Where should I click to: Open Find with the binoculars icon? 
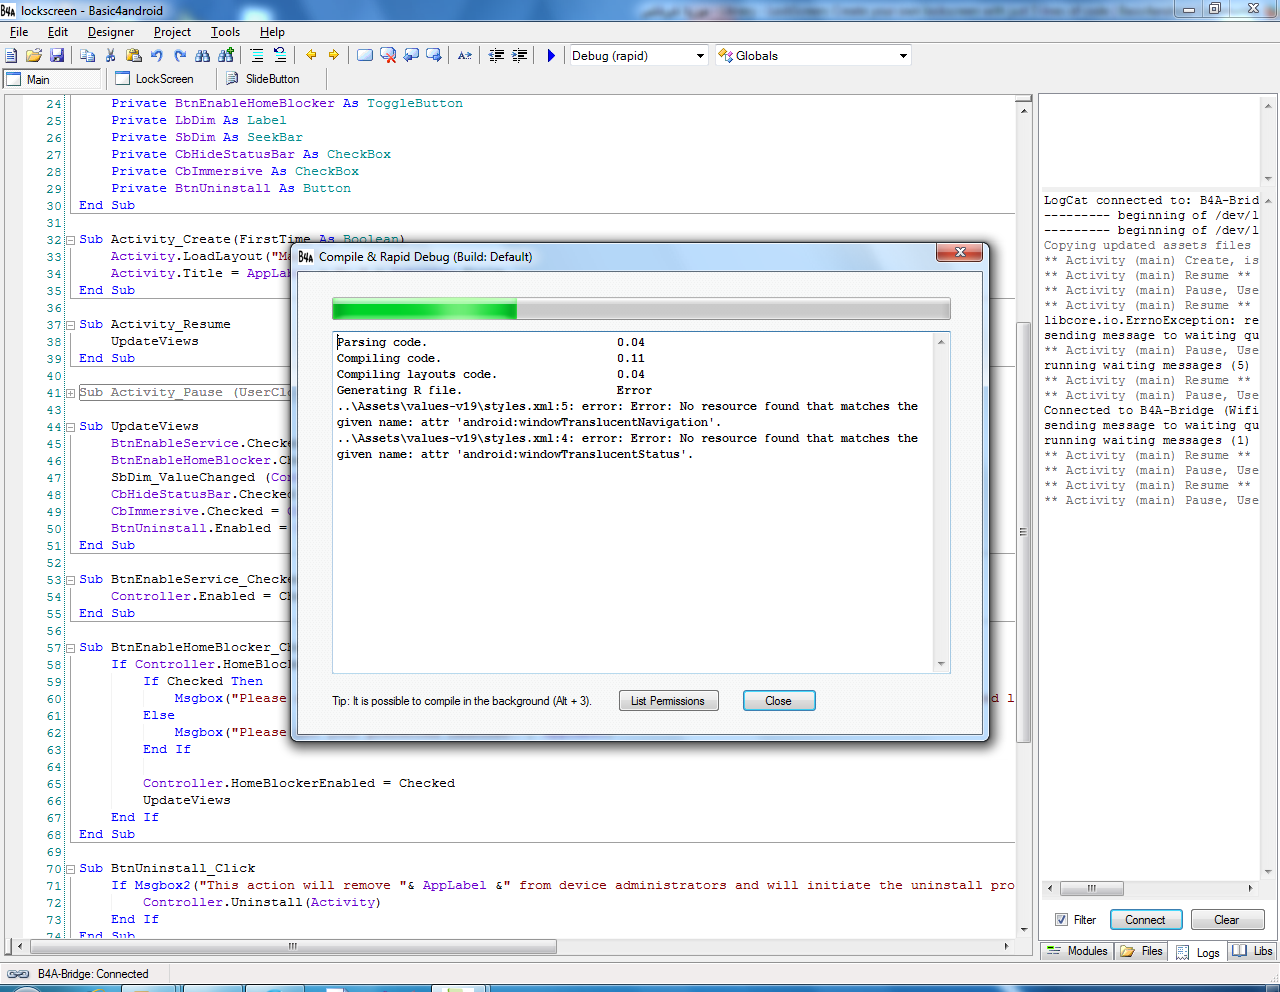pyautogui.click(x=203, y=56)
